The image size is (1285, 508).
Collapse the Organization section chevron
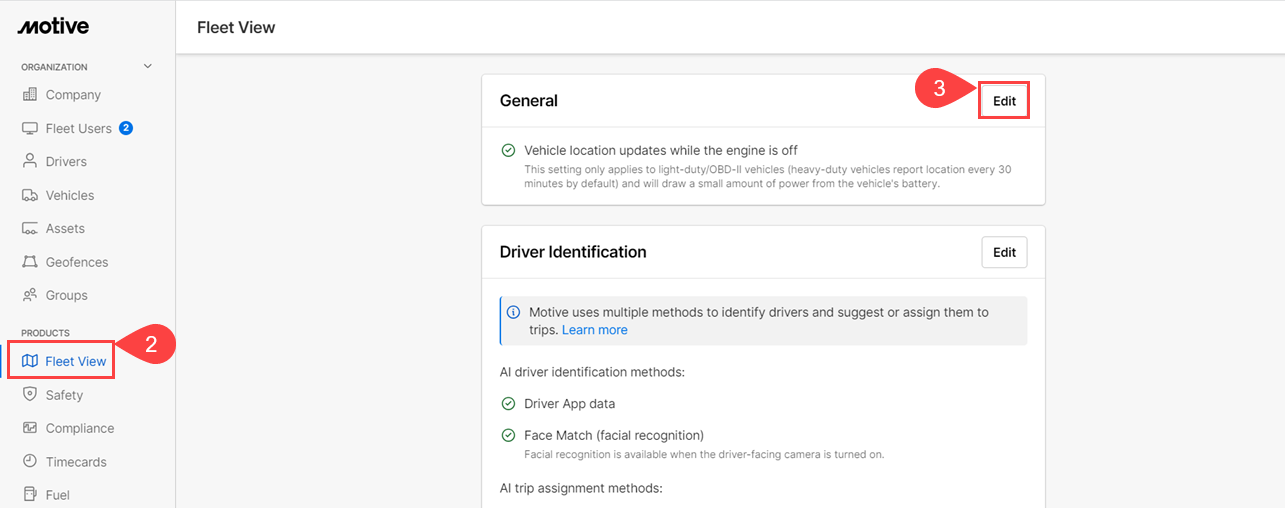(148, 67)
